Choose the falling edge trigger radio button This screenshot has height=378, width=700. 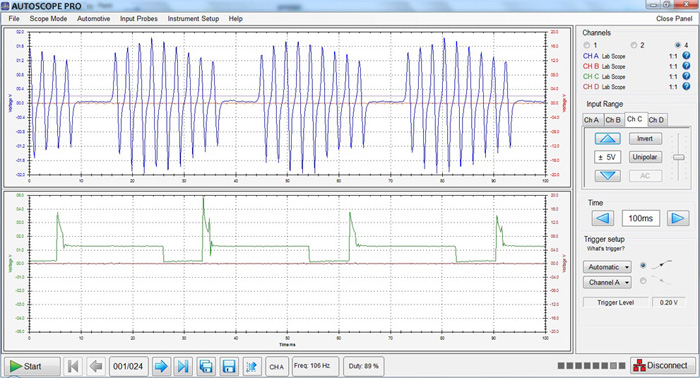tap(643, 281)
